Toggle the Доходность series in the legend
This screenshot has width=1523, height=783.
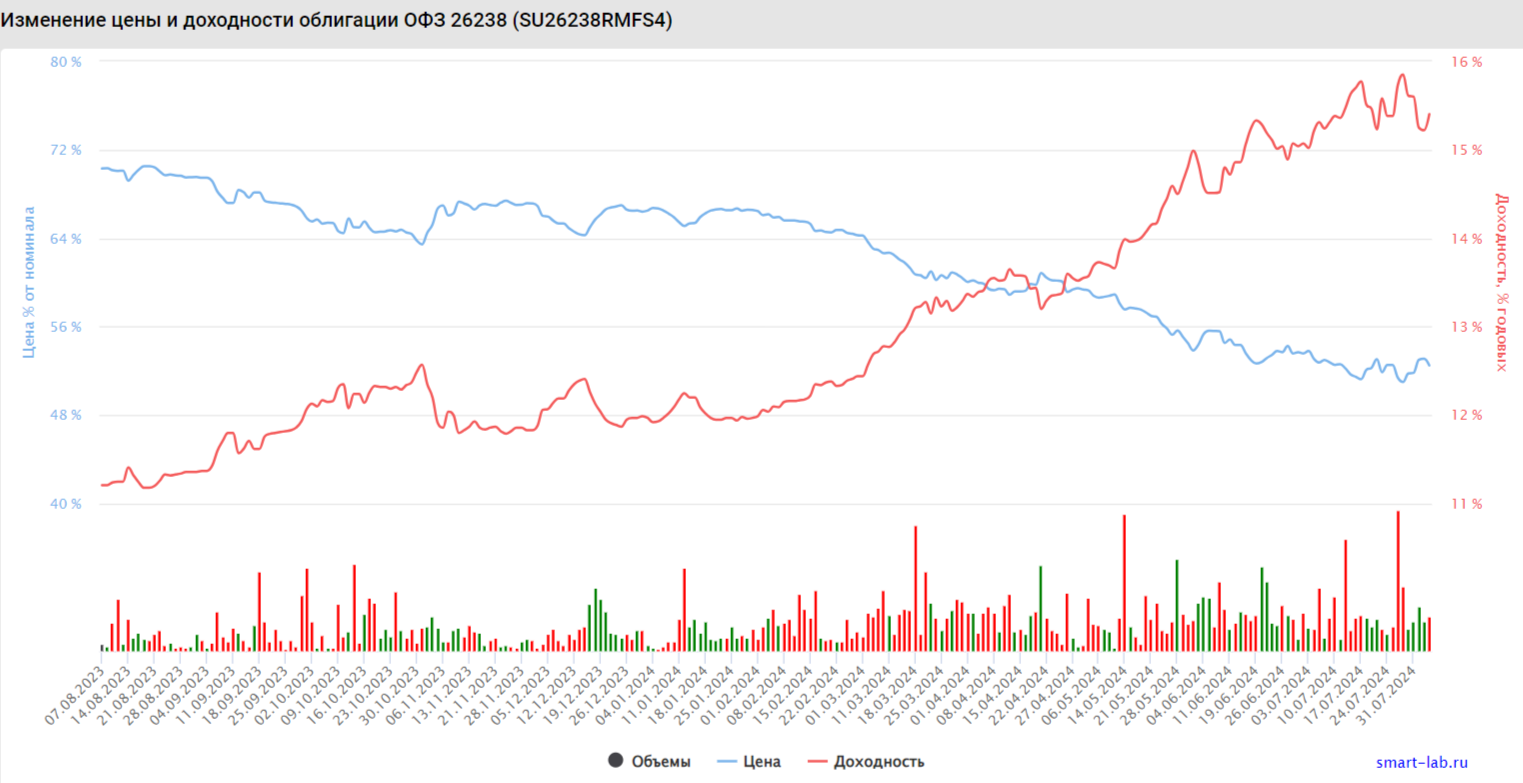point(867,761)
